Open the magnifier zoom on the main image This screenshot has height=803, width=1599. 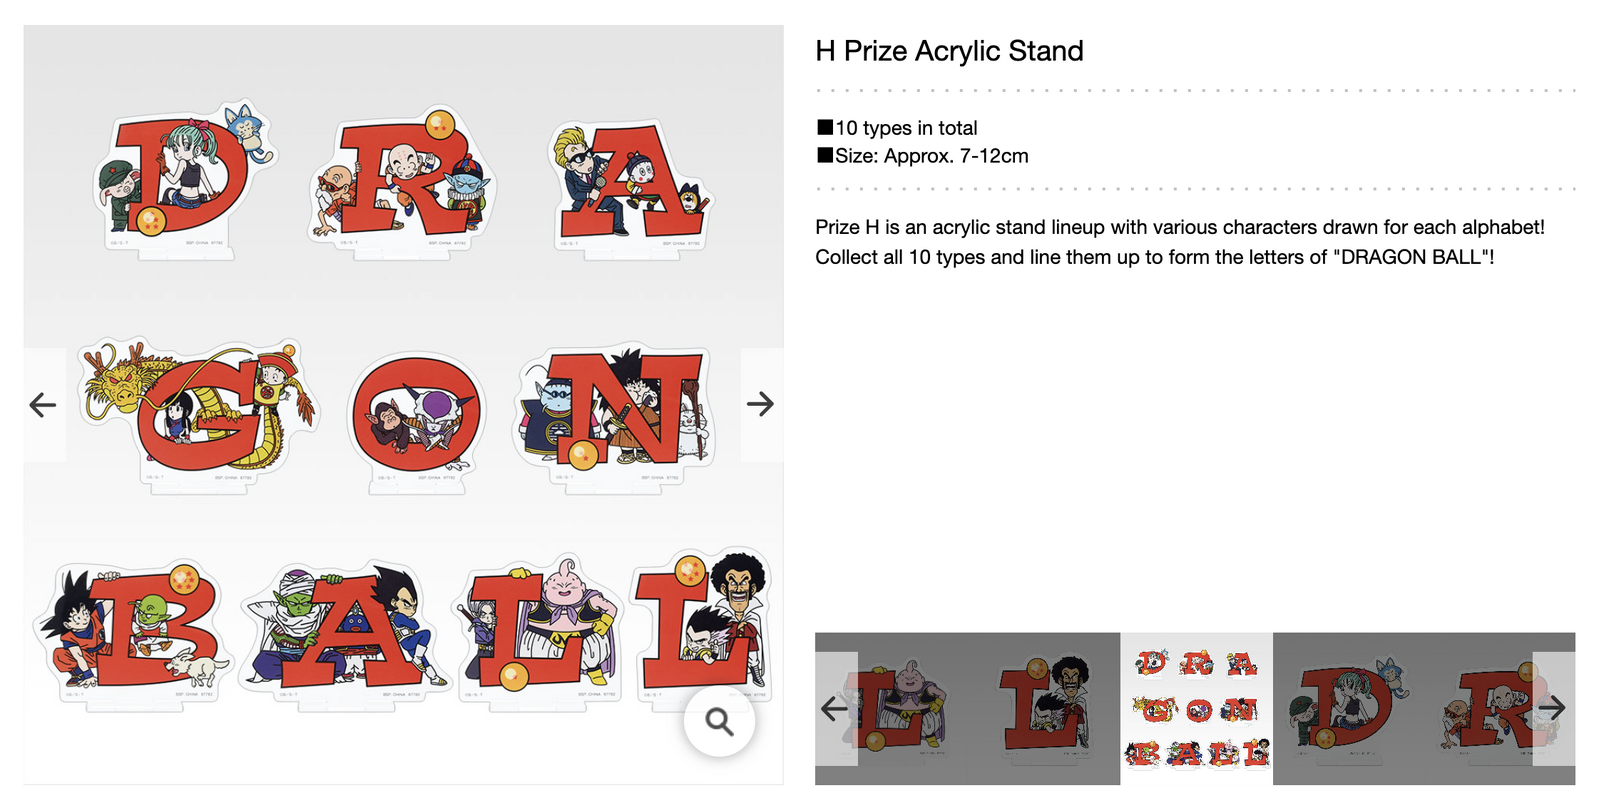pos(719,721)
